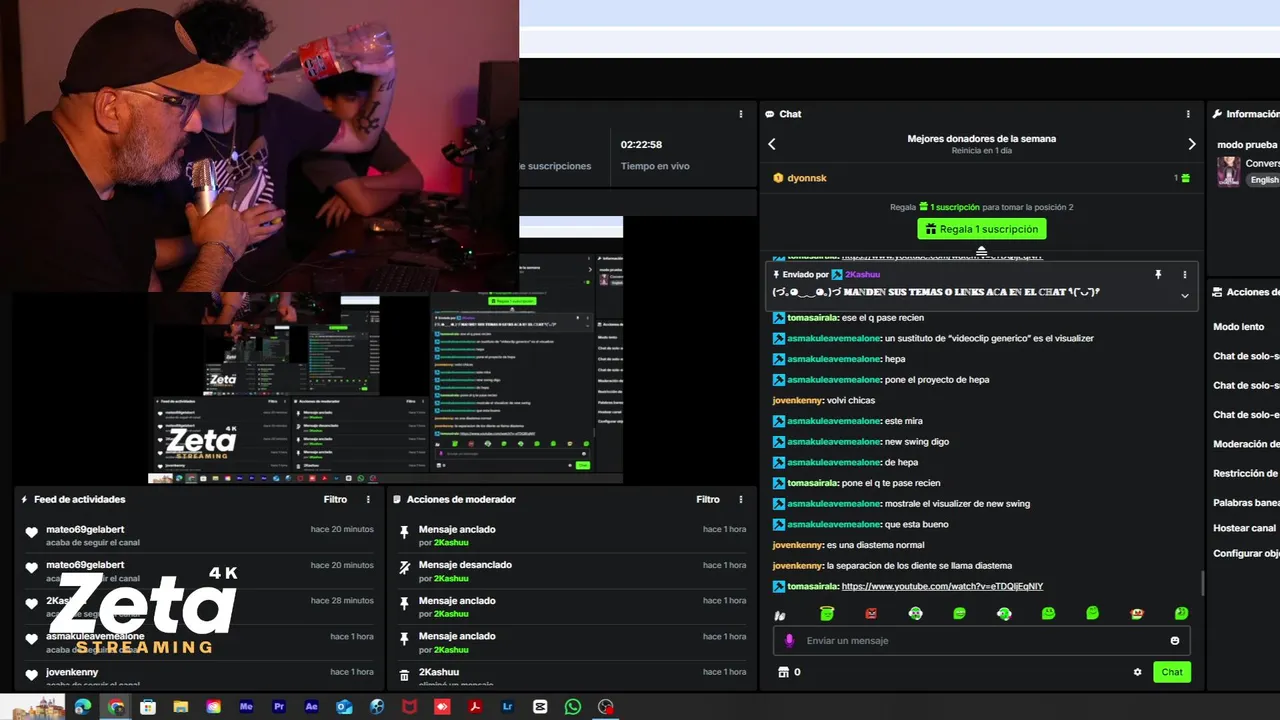1280x720 pixels.
Task: Open chat settings gear icon
Action: [x=1137, y=672]
